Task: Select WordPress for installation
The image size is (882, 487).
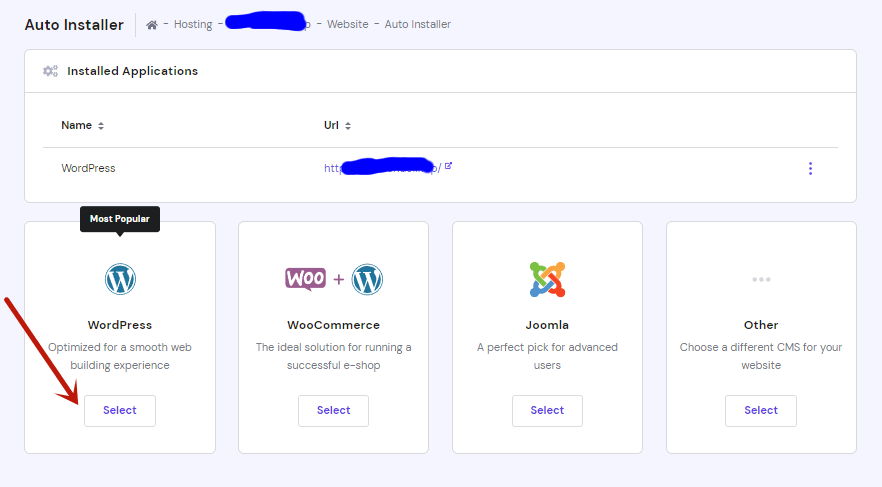Action: point(120,411)
